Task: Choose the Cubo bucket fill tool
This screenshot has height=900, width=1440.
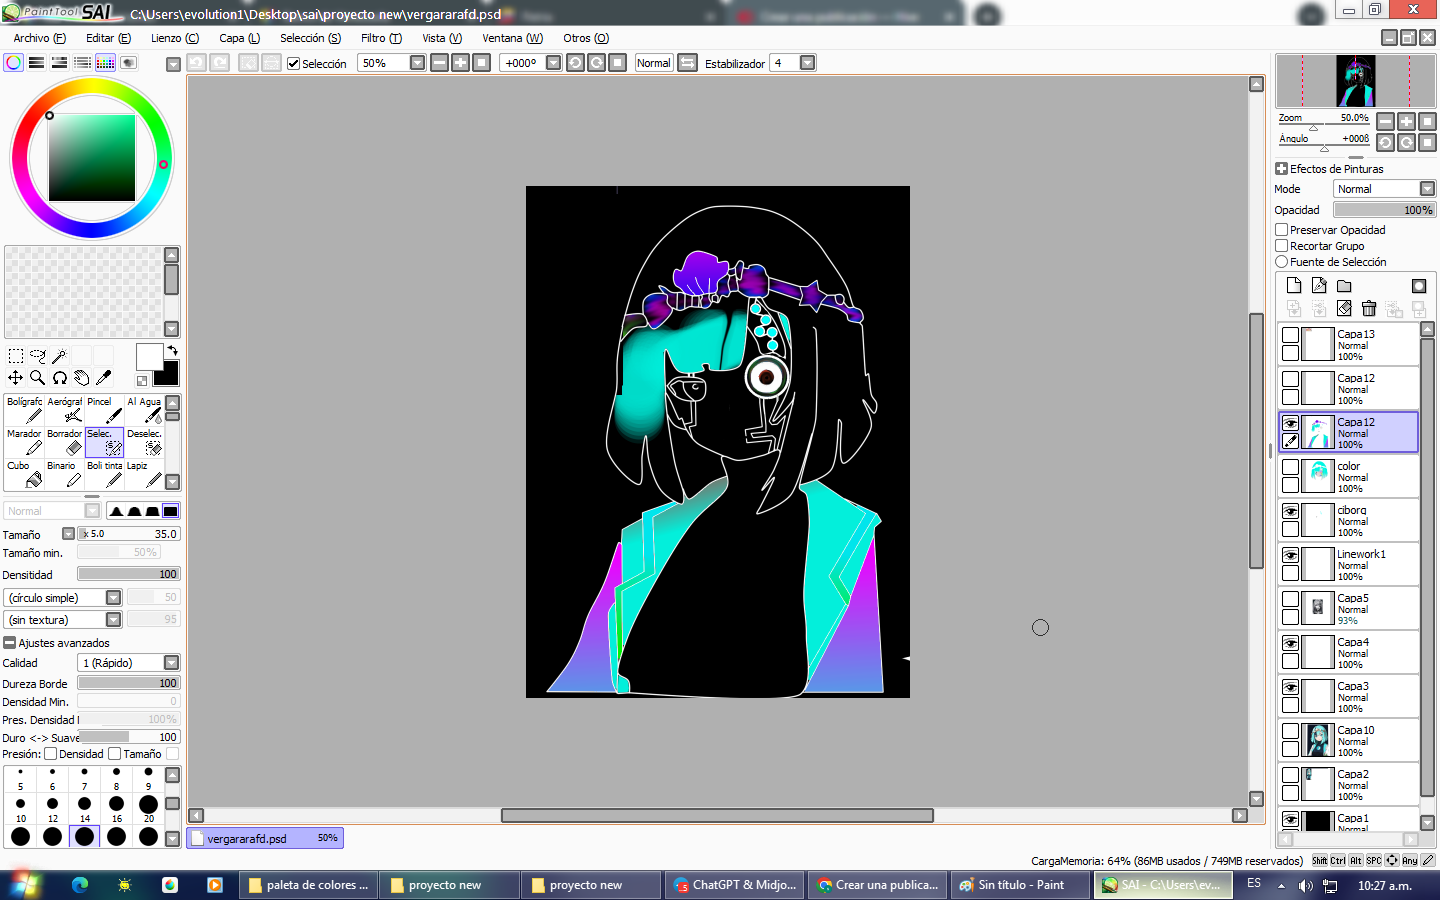Action: click(25, 474)
